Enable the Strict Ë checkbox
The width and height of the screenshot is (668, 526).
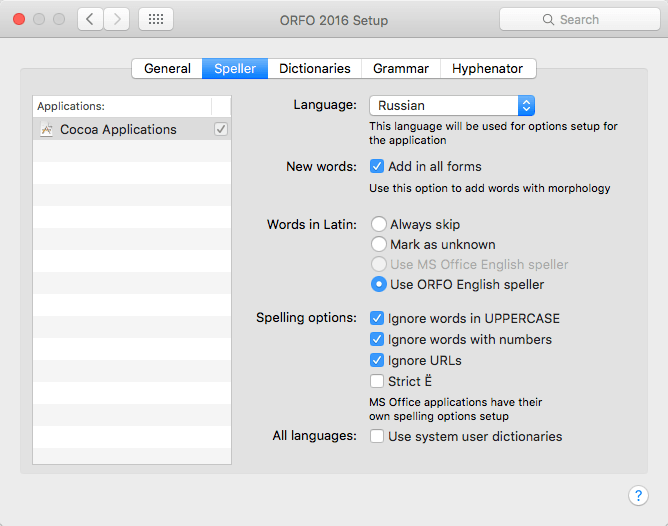(x=377, y=381)
